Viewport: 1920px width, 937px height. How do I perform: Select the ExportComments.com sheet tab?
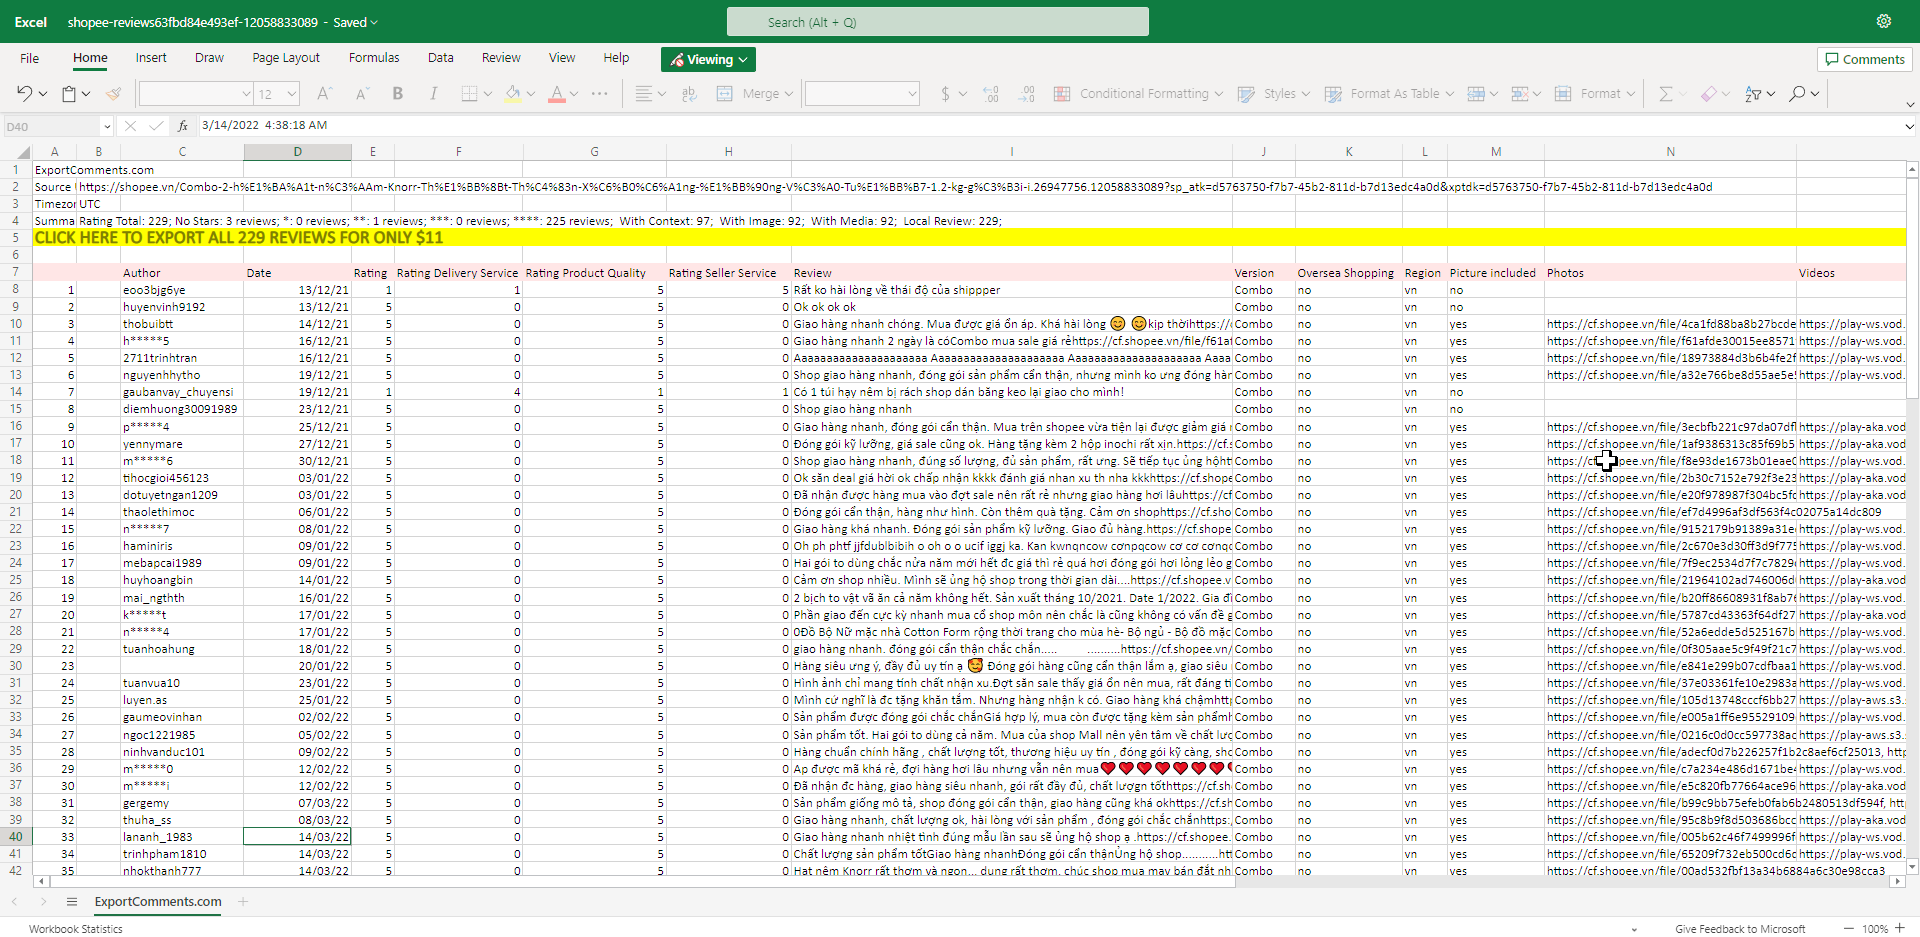[158, 902]
